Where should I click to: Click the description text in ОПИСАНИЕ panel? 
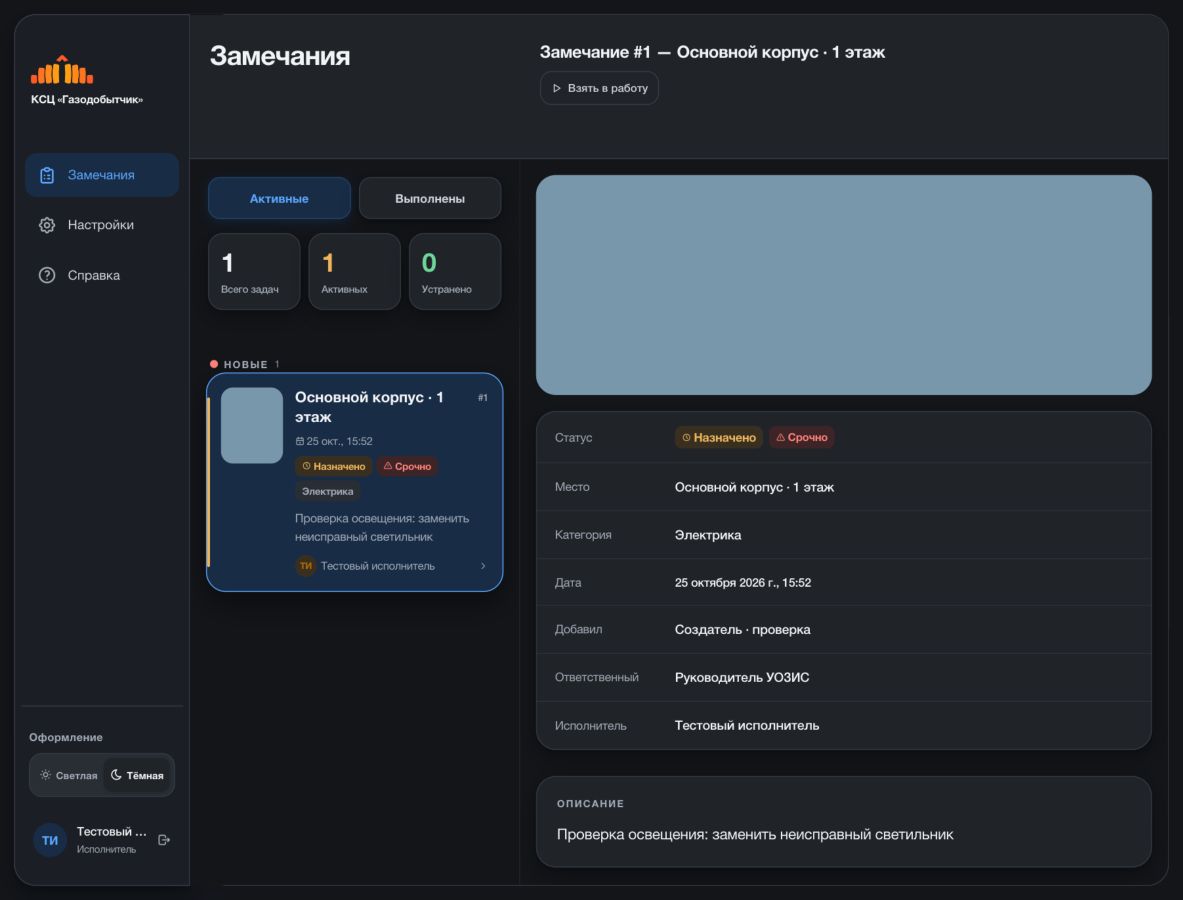[755, 834]
